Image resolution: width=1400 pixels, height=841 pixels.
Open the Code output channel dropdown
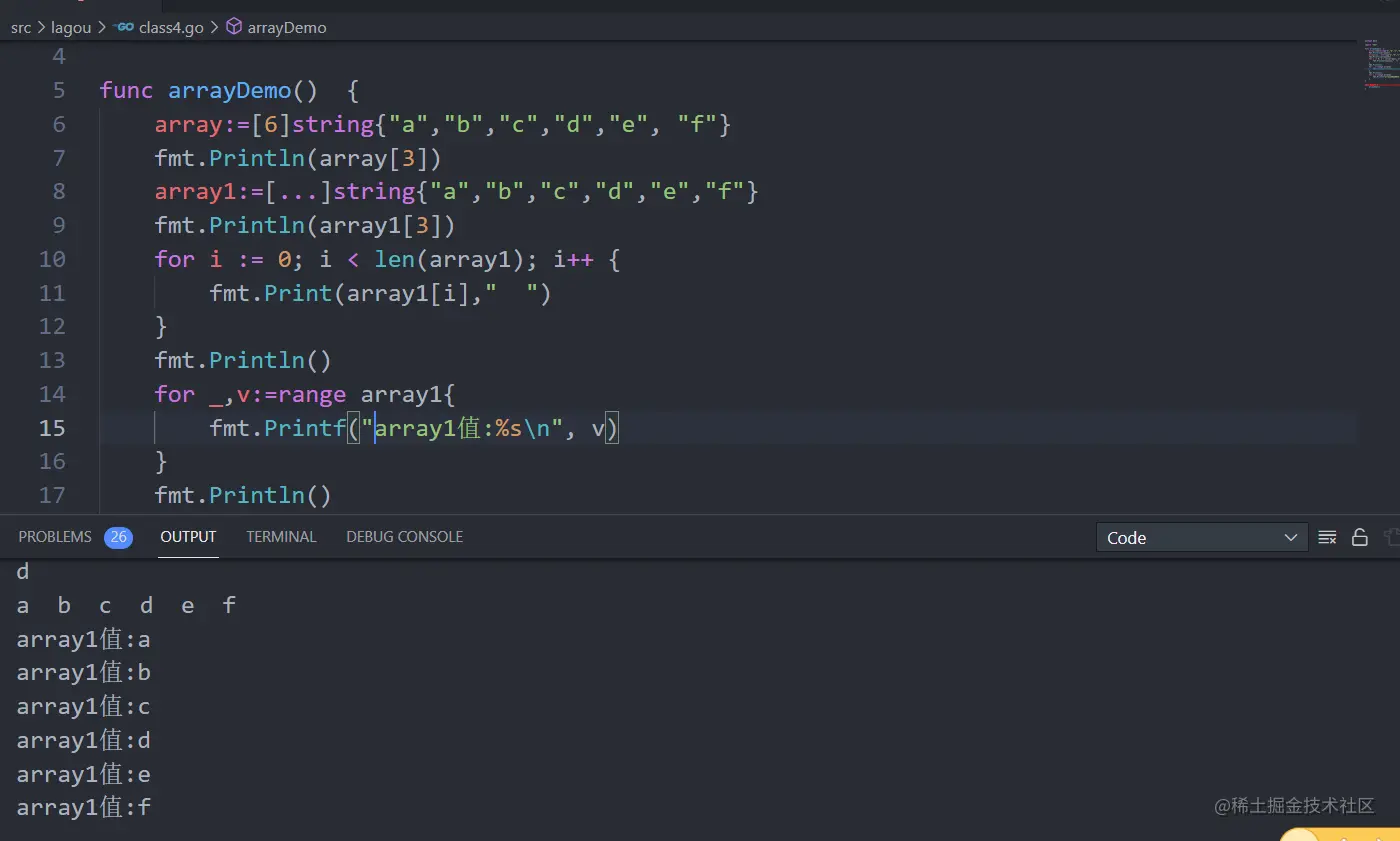(1202, 537)
